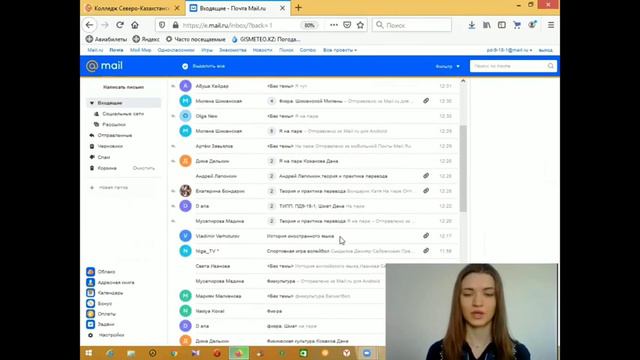This screenshot has width=640, height=360.
Task: Open the Авиабилеты bookmark
Action: pos(107,39)
